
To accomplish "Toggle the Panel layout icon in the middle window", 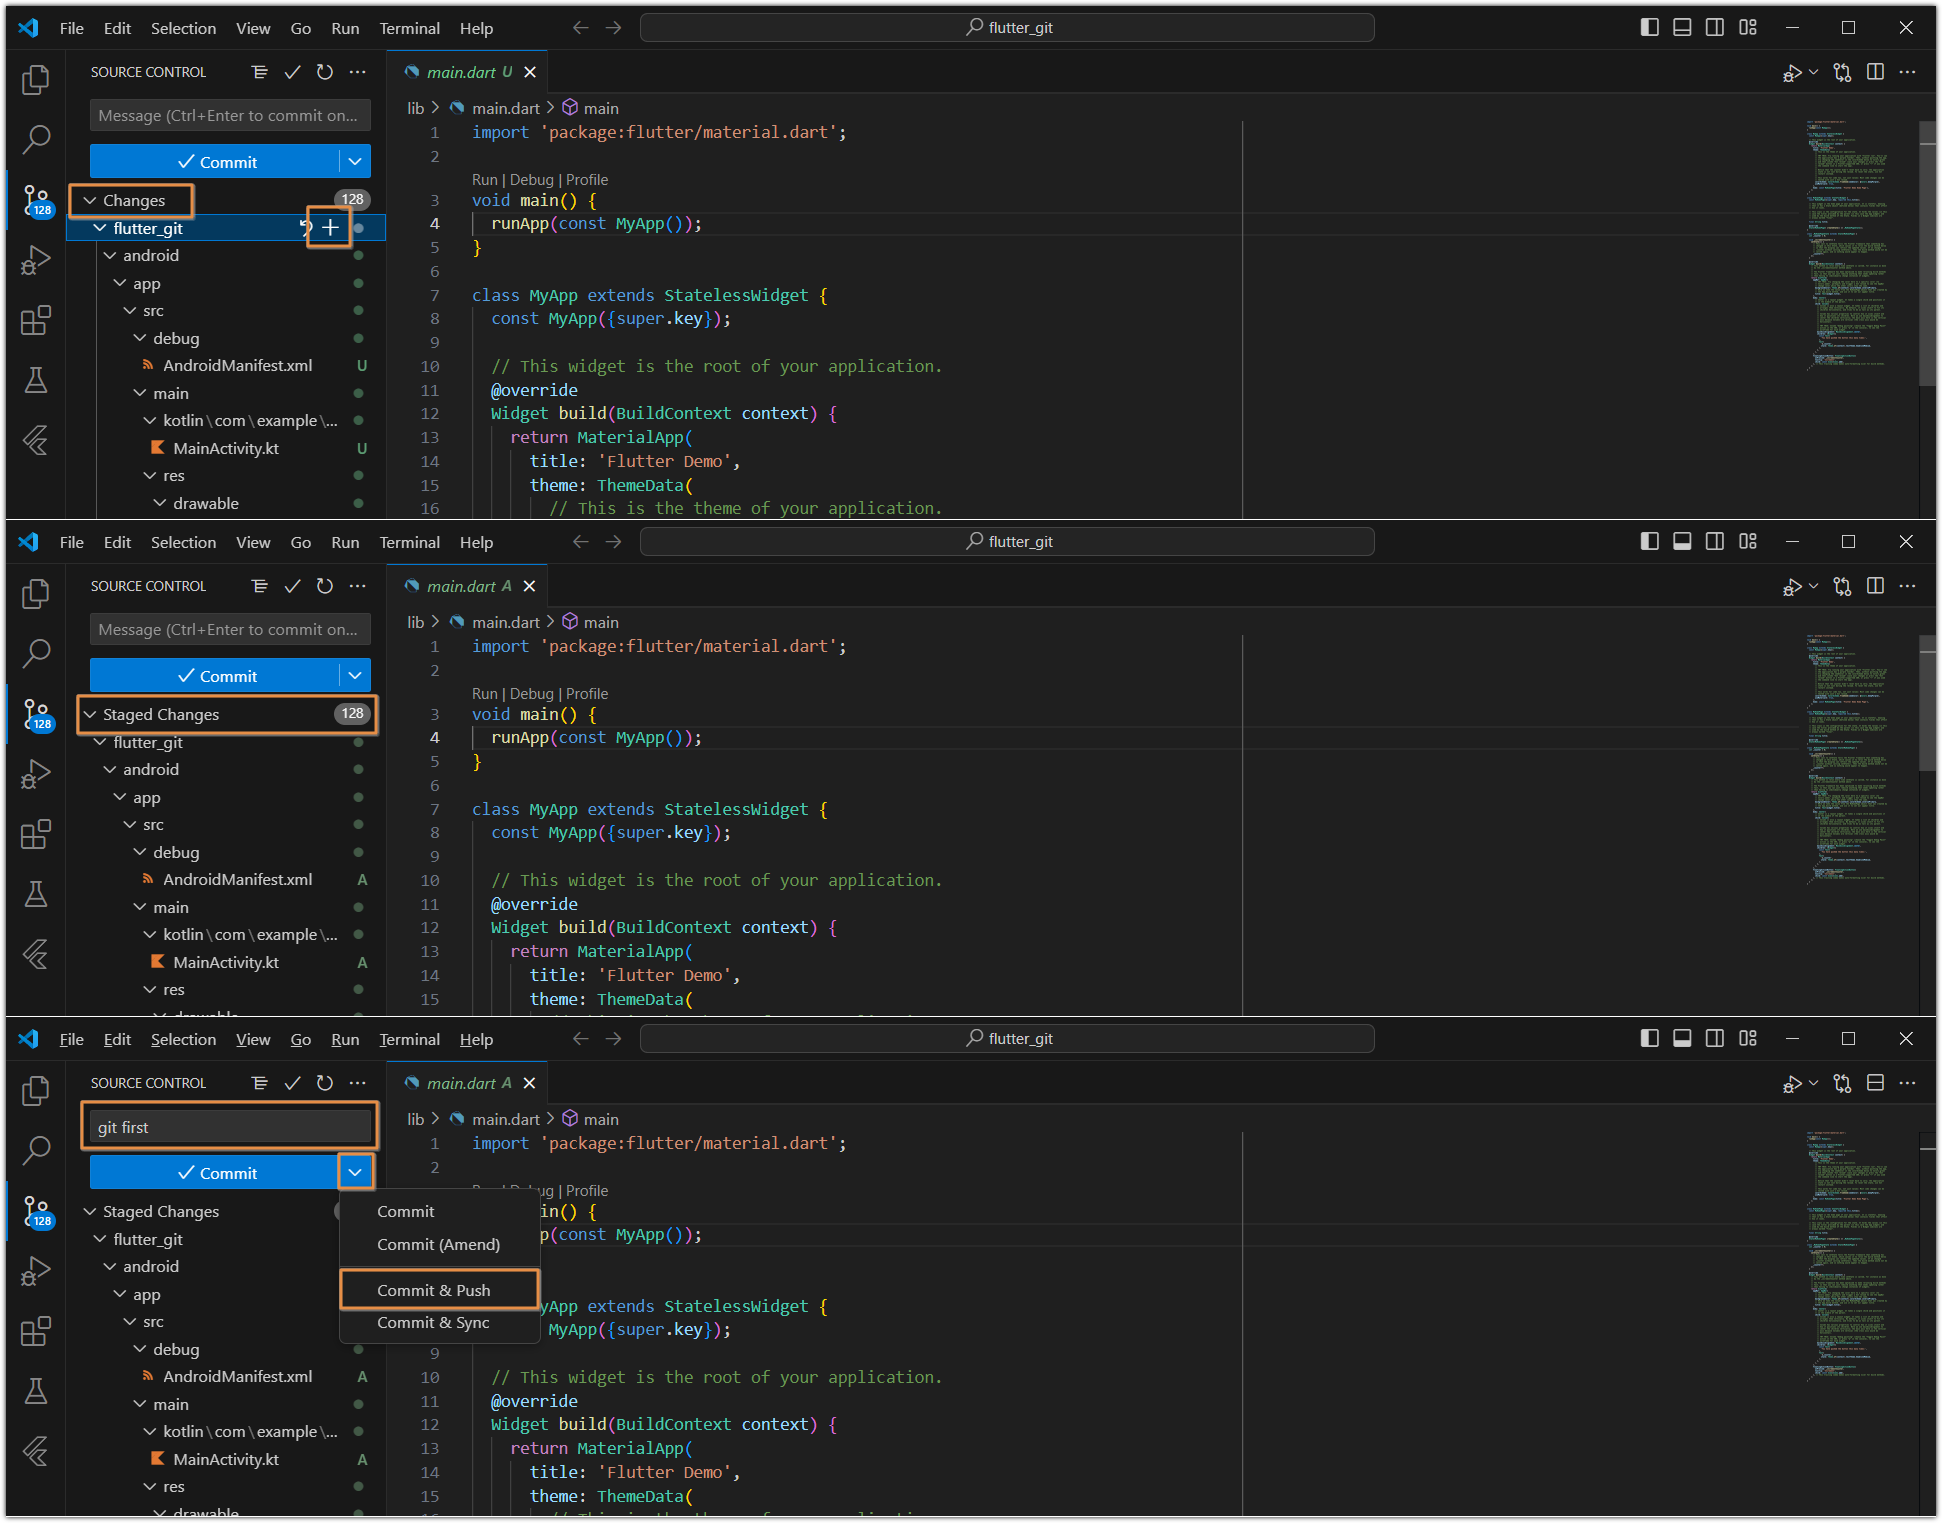I will (1682, 541).
